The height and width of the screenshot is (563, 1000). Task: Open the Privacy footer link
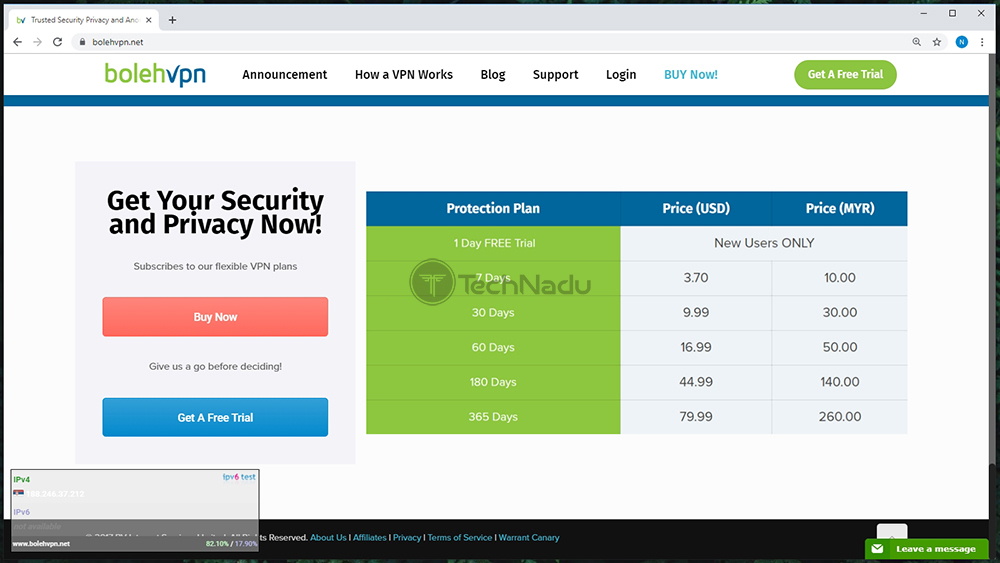407,537
